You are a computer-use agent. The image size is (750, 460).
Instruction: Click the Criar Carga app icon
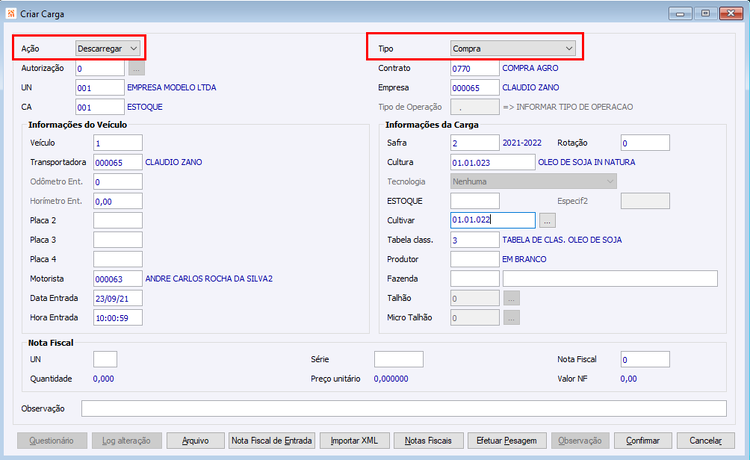coord(11,14)
